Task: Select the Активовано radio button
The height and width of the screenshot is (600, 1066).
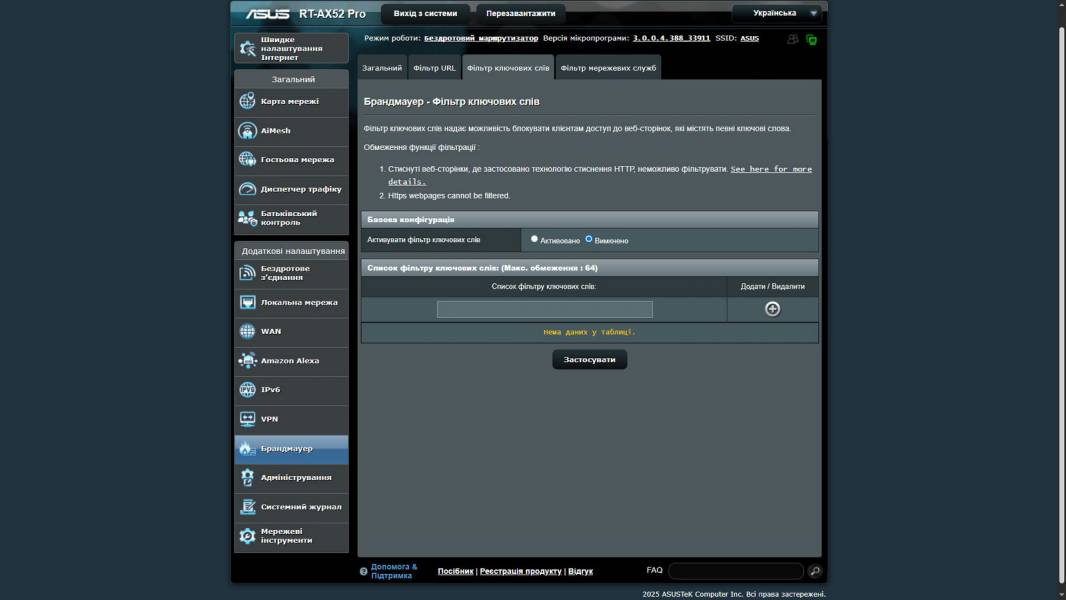Action: 534,239
